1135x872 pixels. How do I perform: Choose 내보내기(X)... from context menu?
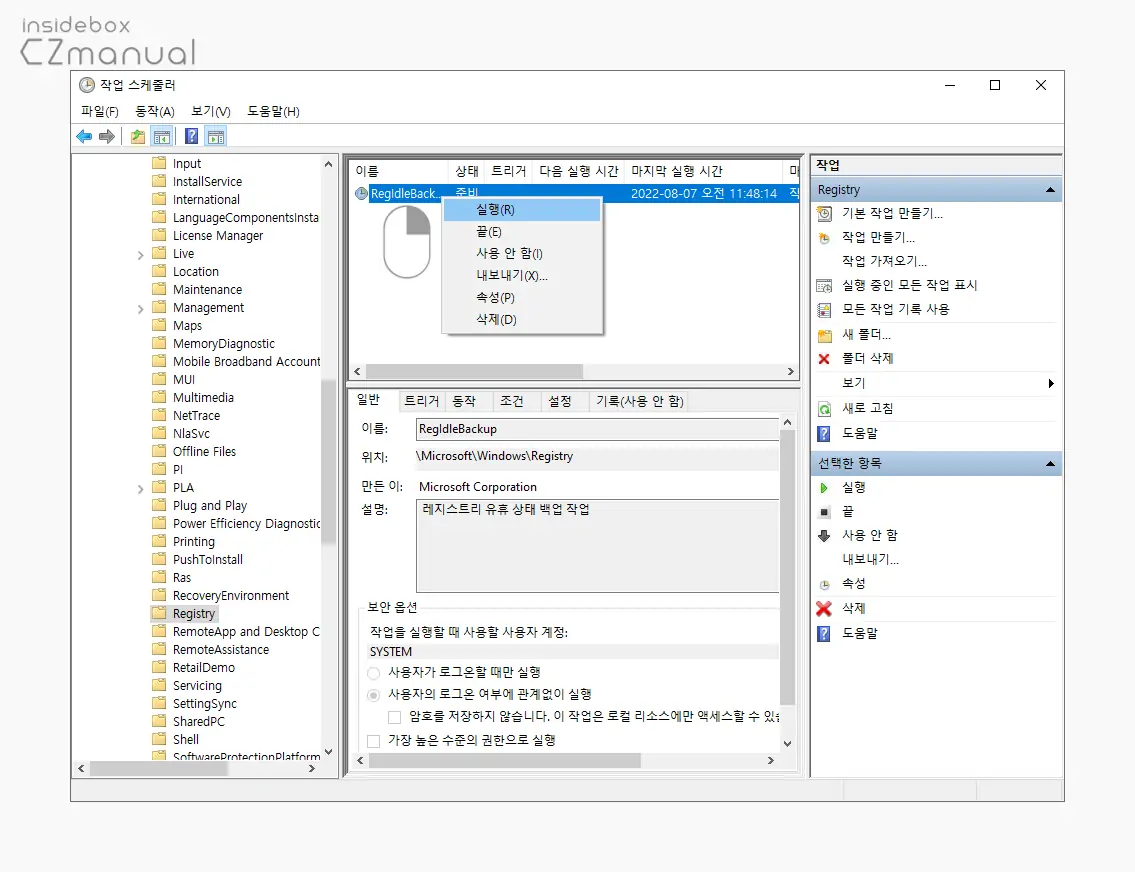[522, 275]
